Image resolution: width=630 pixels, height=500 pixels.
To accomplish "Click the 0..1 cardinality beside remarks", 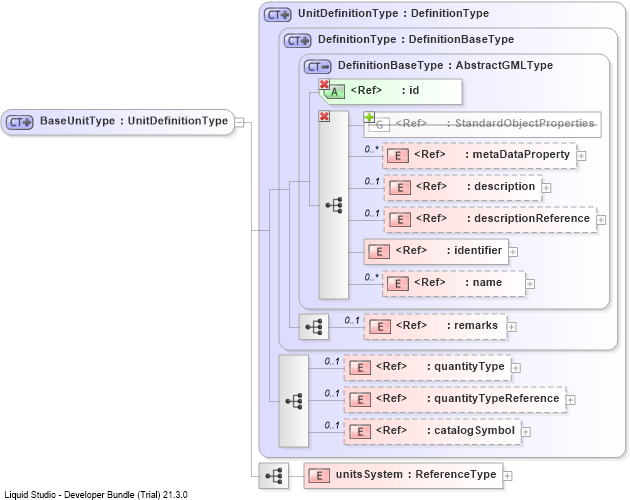I will [x=352, y=320].
